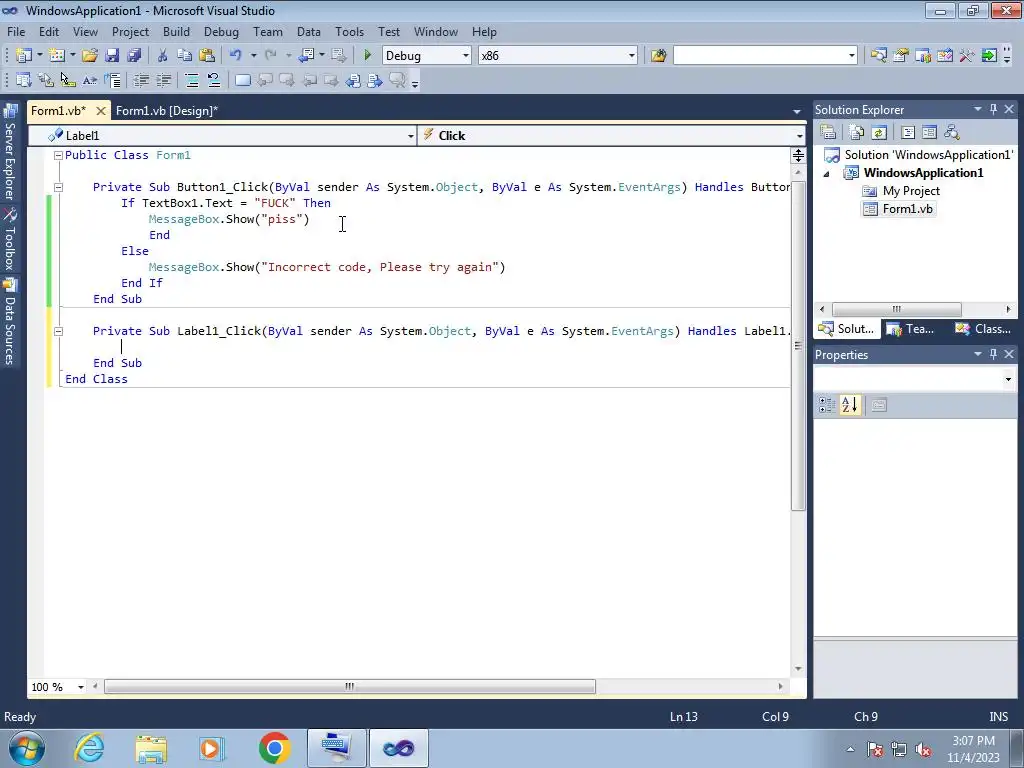Viewport: 1024px width, 768px height.
Task: Click the New Project toolbar icon
Action: click(24, 56)
